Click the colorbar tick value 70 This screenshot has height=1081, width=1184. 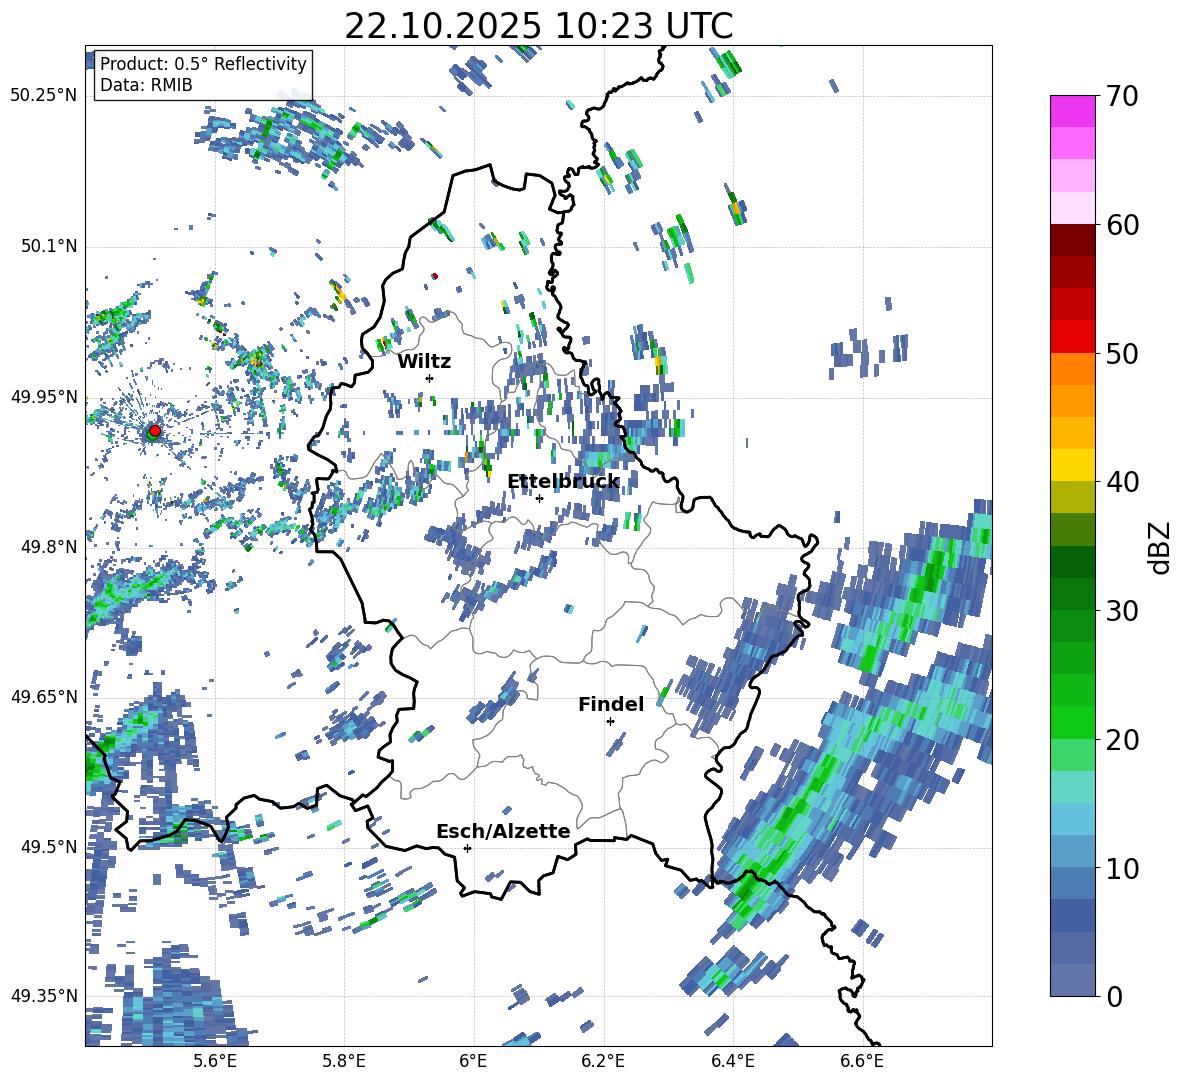[1122, 96]
